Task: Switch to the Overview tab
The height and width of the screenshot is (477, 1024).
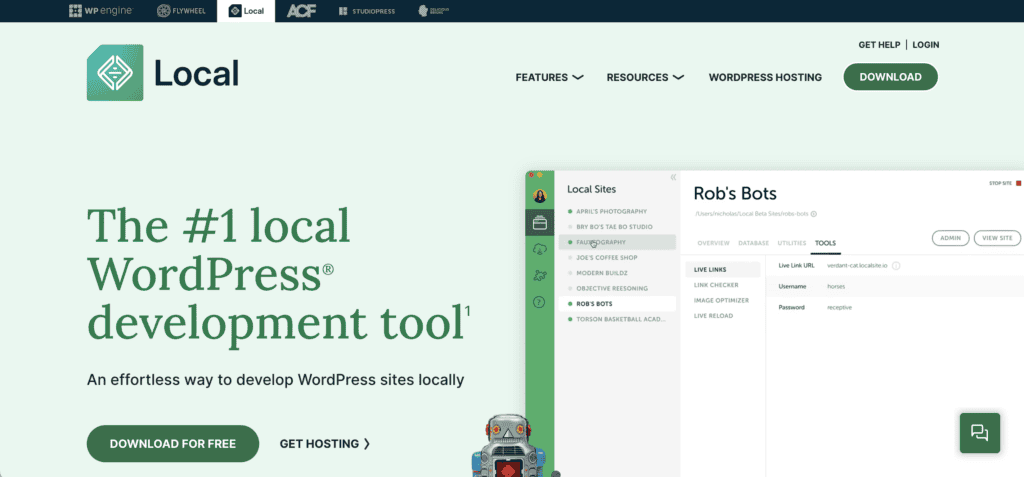Action: [x=713, y=243]
